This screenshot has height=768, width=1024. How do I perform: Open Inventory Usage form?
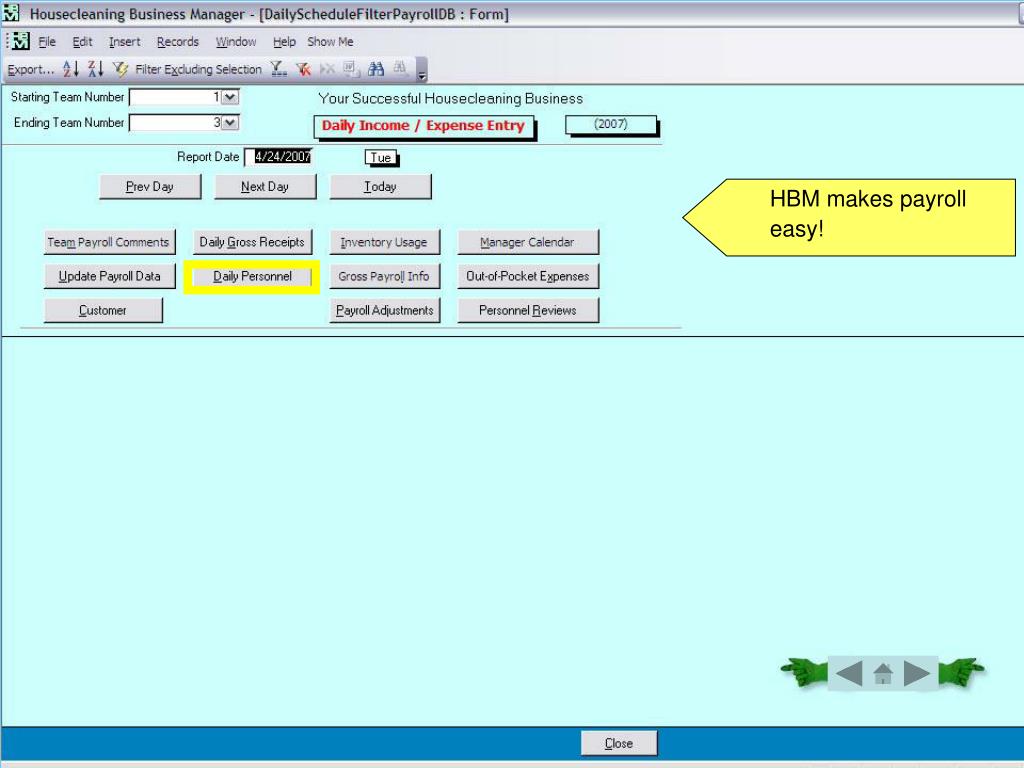pos(384,242)
